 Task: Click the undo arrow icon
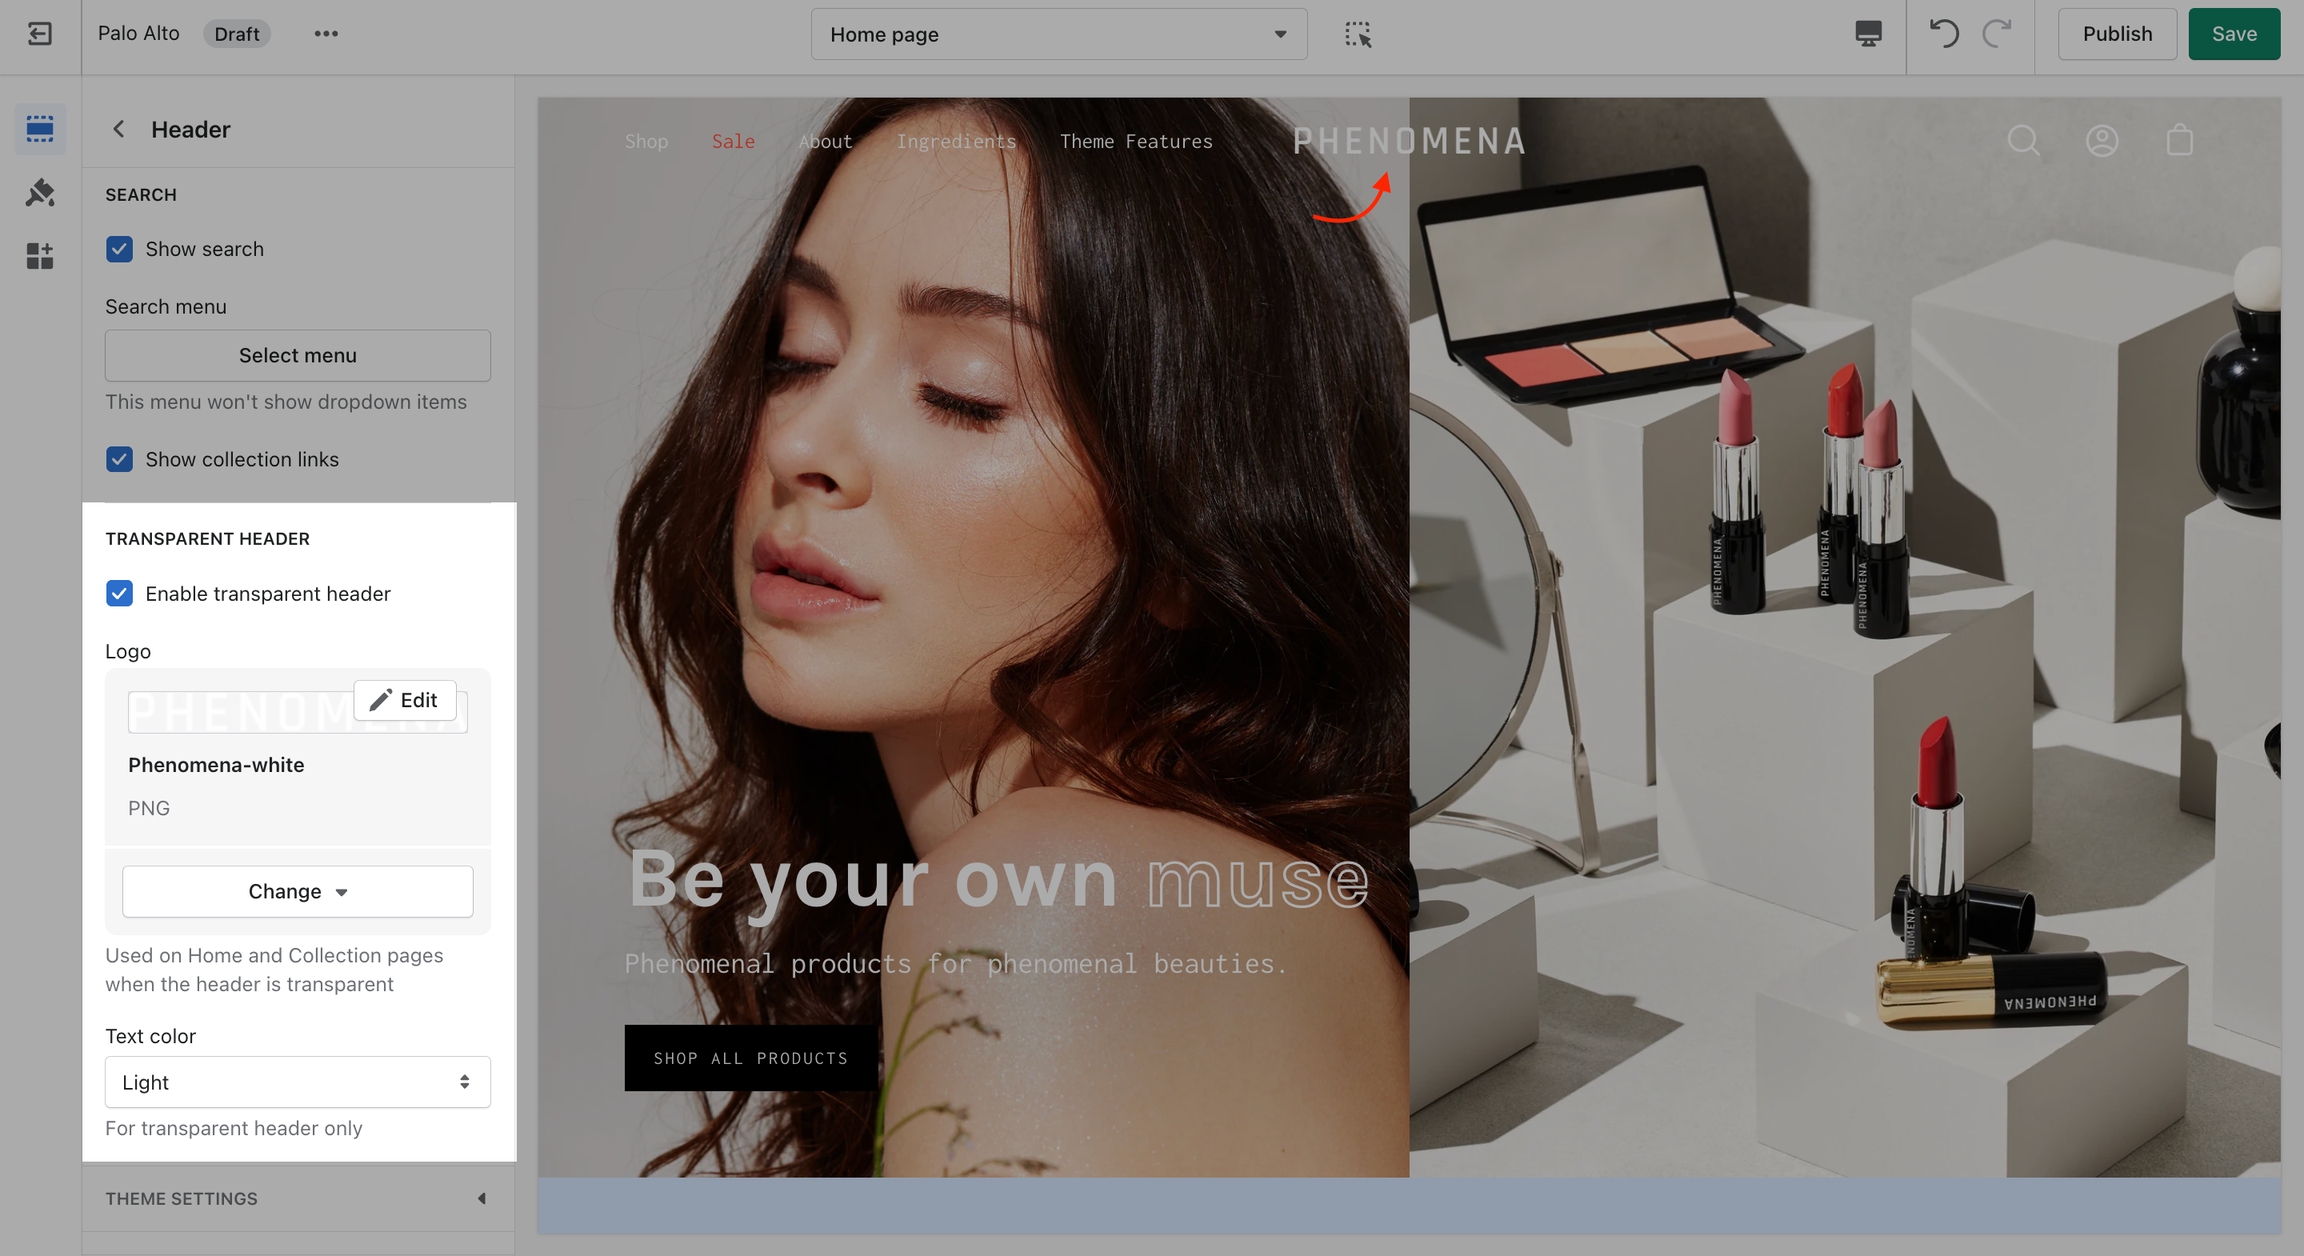[1943, 34]
